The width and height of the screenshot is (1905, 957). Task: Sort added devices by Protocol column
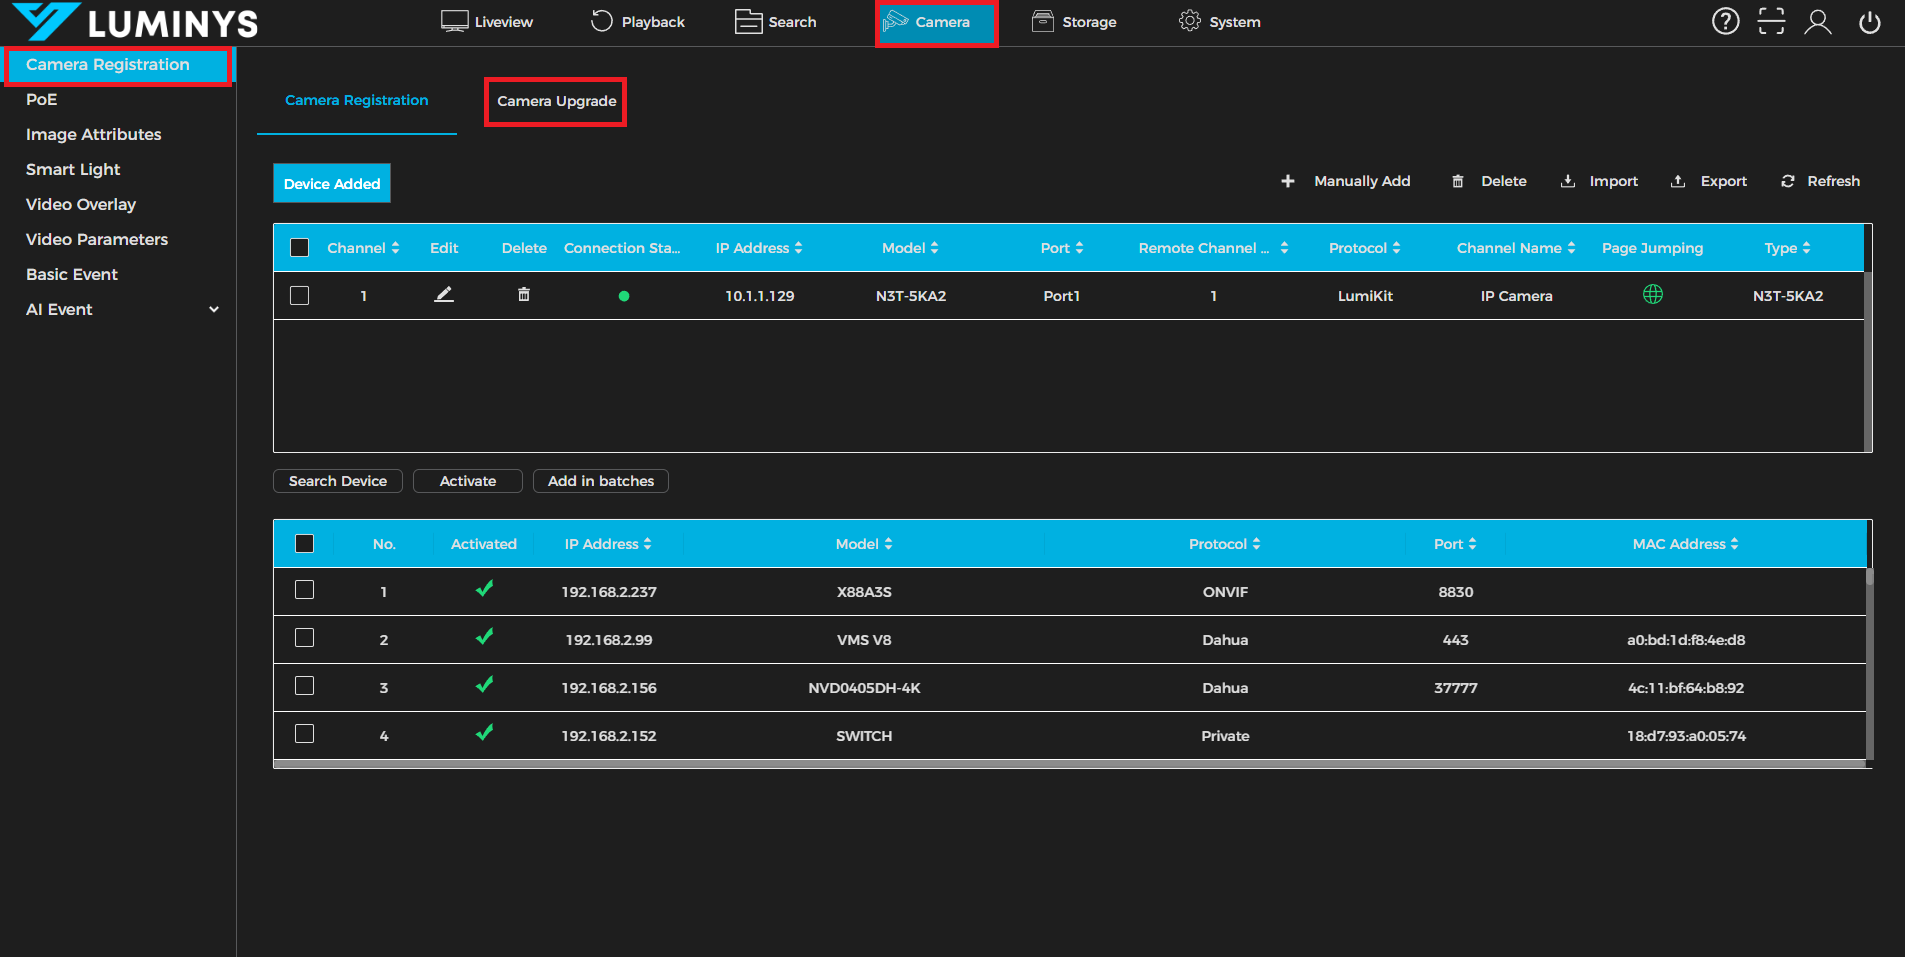pos(1364,248)
